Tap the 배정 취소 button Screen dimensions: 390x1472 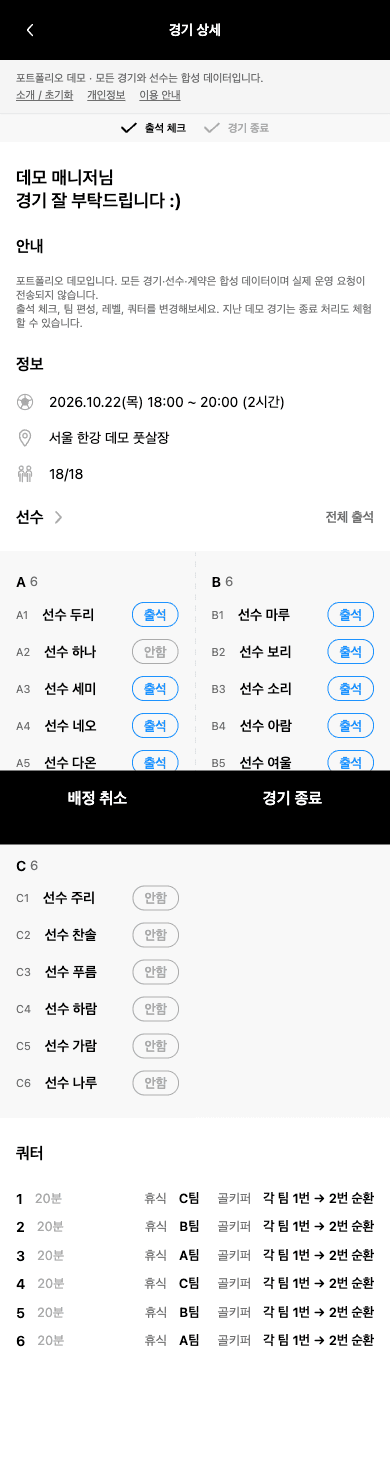point(97,798)
